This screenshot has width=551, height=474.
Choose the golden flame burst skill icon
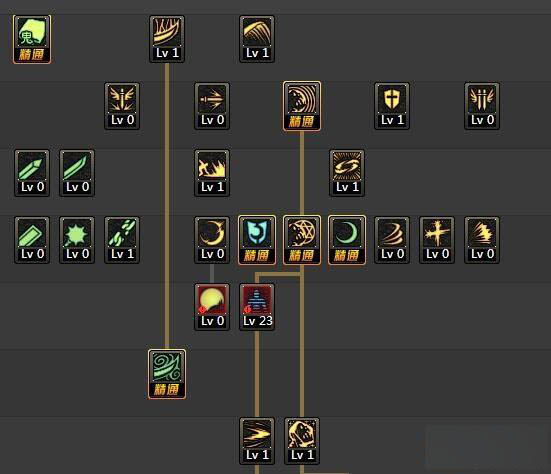click(212, 173)
